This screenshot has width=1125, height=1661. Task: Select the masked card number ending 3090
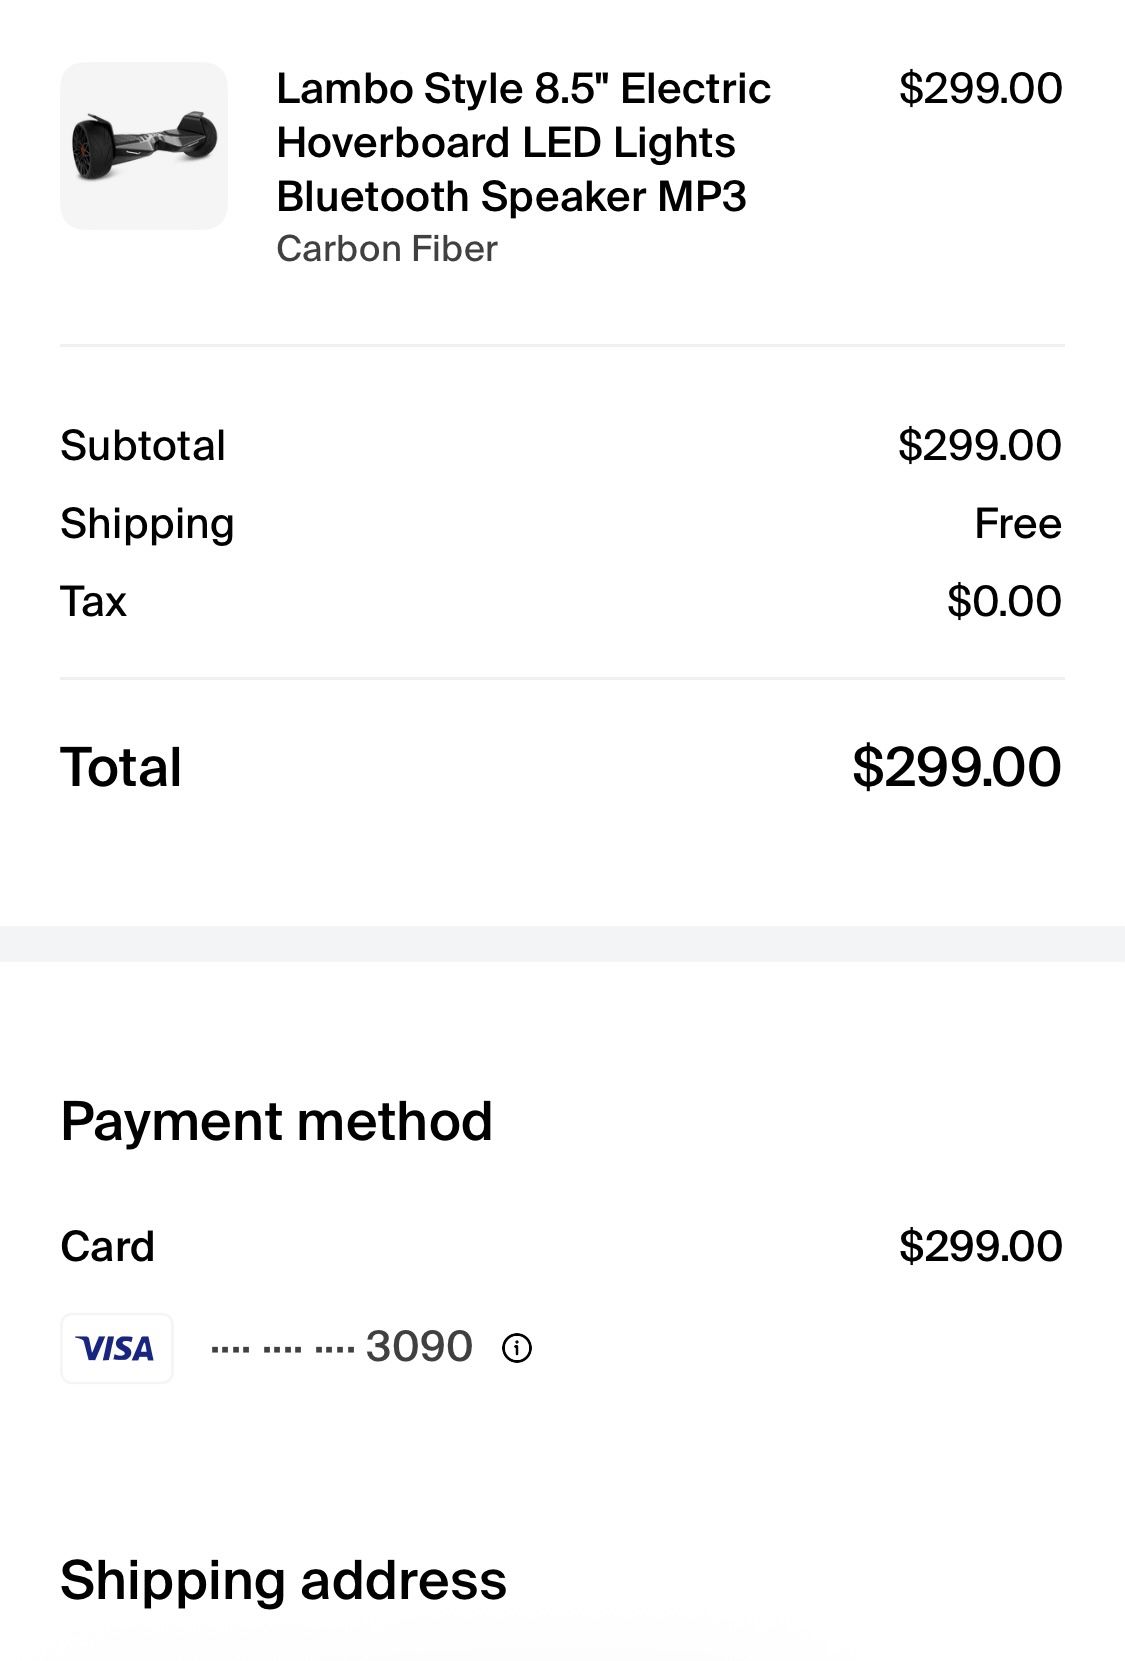coord(342,1347)
